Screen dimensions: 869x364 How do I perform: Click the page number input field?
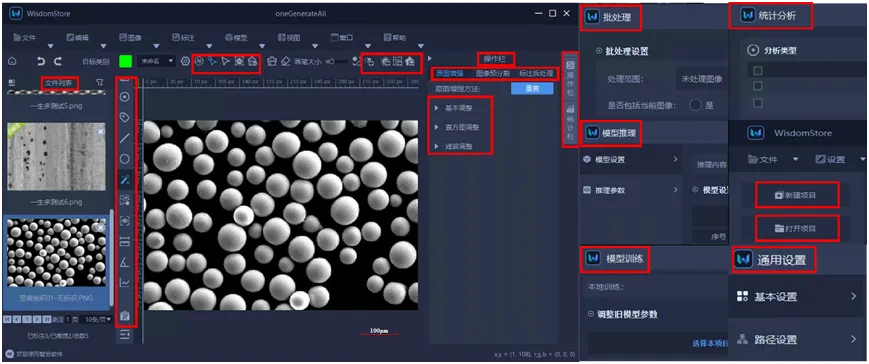click(68, 320)
